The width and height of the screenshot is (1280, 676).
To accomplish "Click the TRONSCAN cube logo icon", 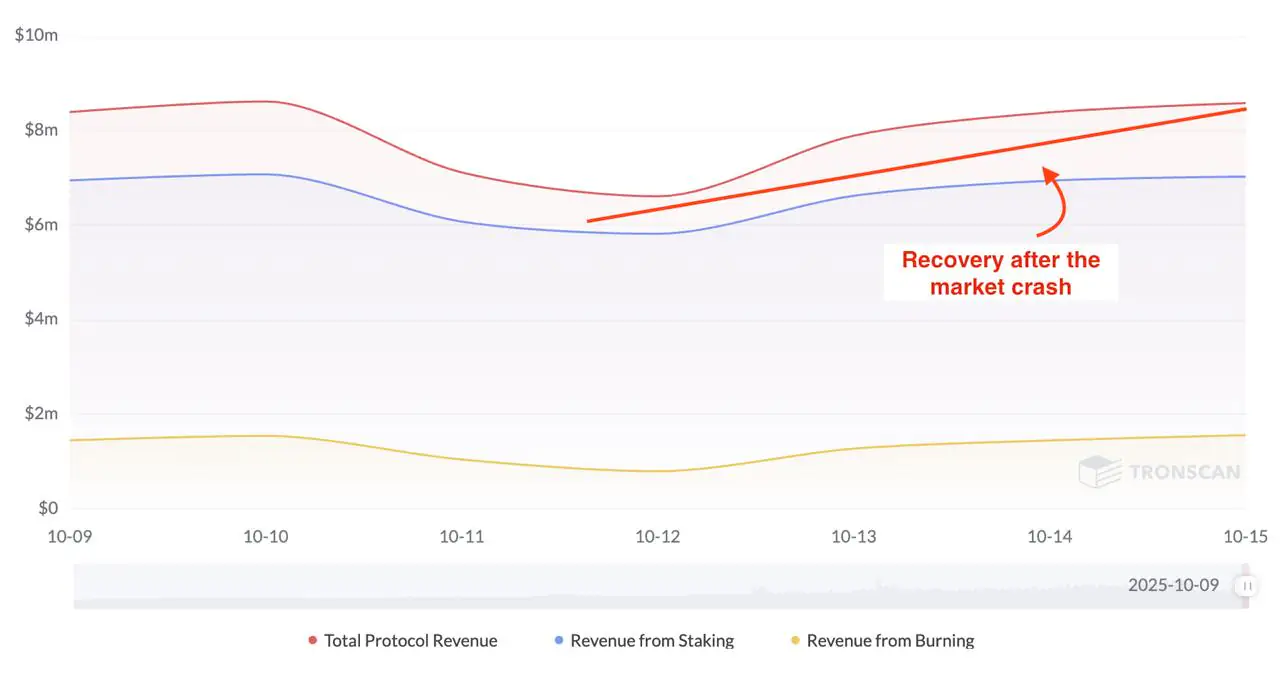I will 1100,472.
